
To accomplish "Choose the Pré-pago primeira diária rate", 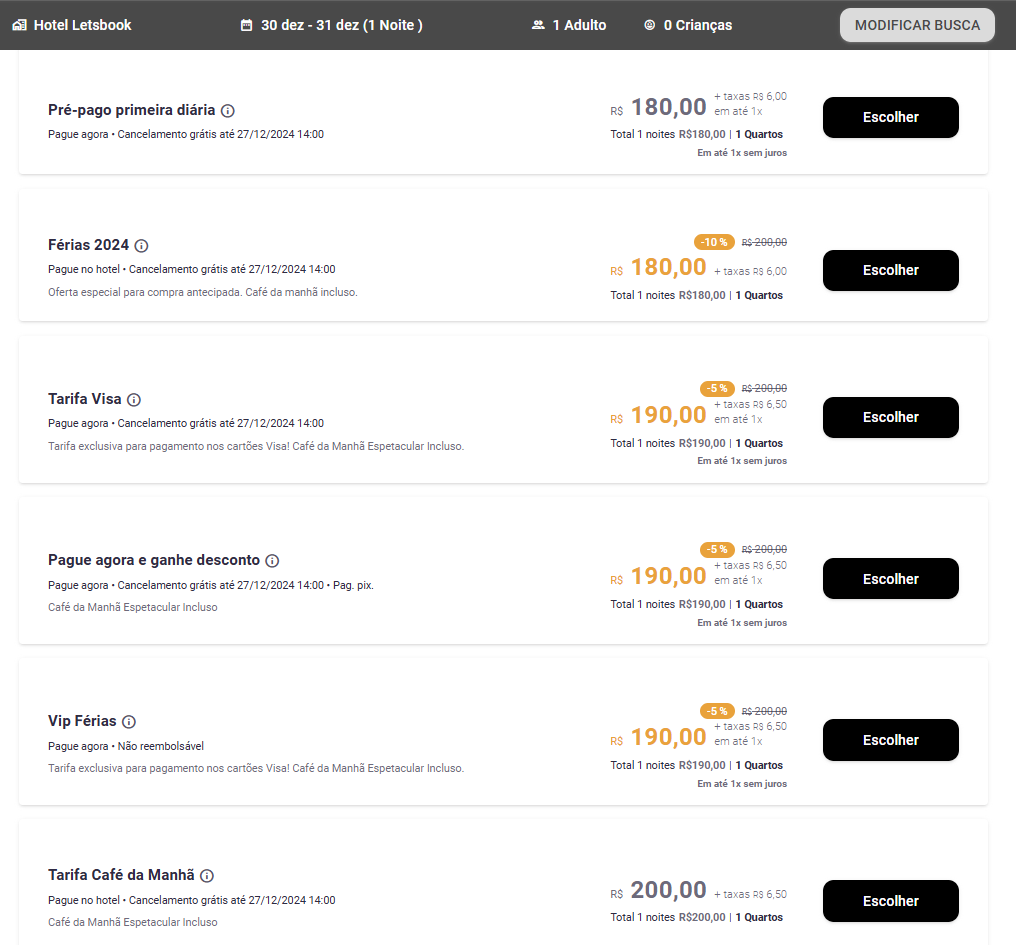I will [x=890, y=117].
